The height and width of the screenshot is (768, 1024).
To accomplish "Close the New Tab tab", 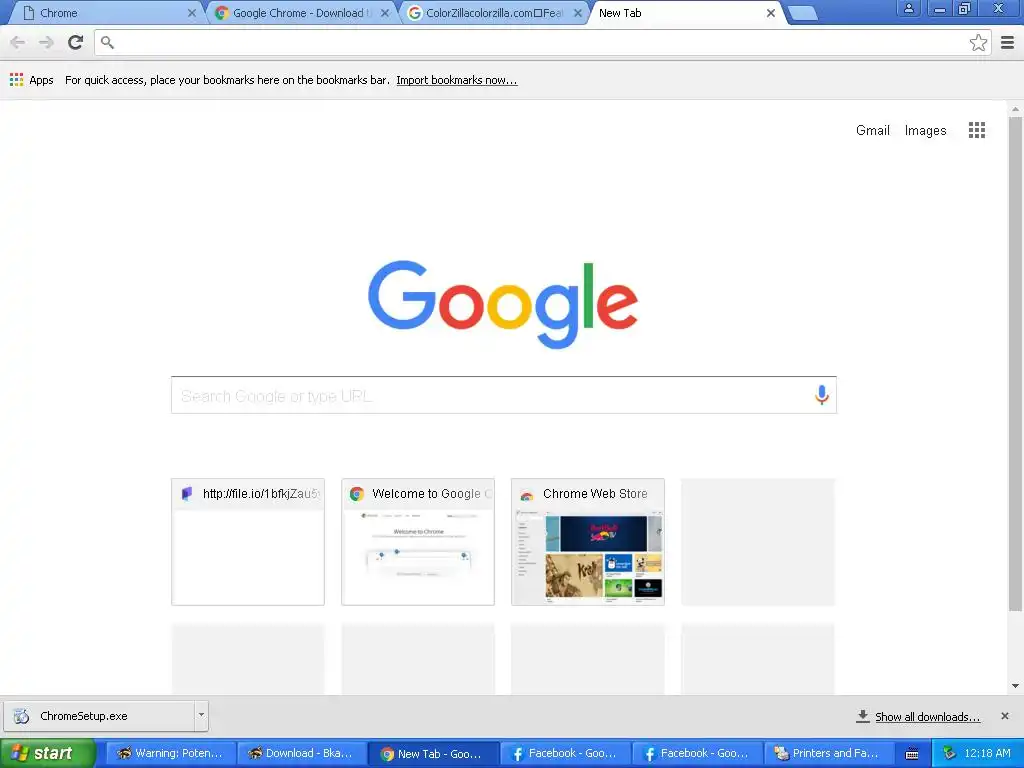I will coord(771,13).
